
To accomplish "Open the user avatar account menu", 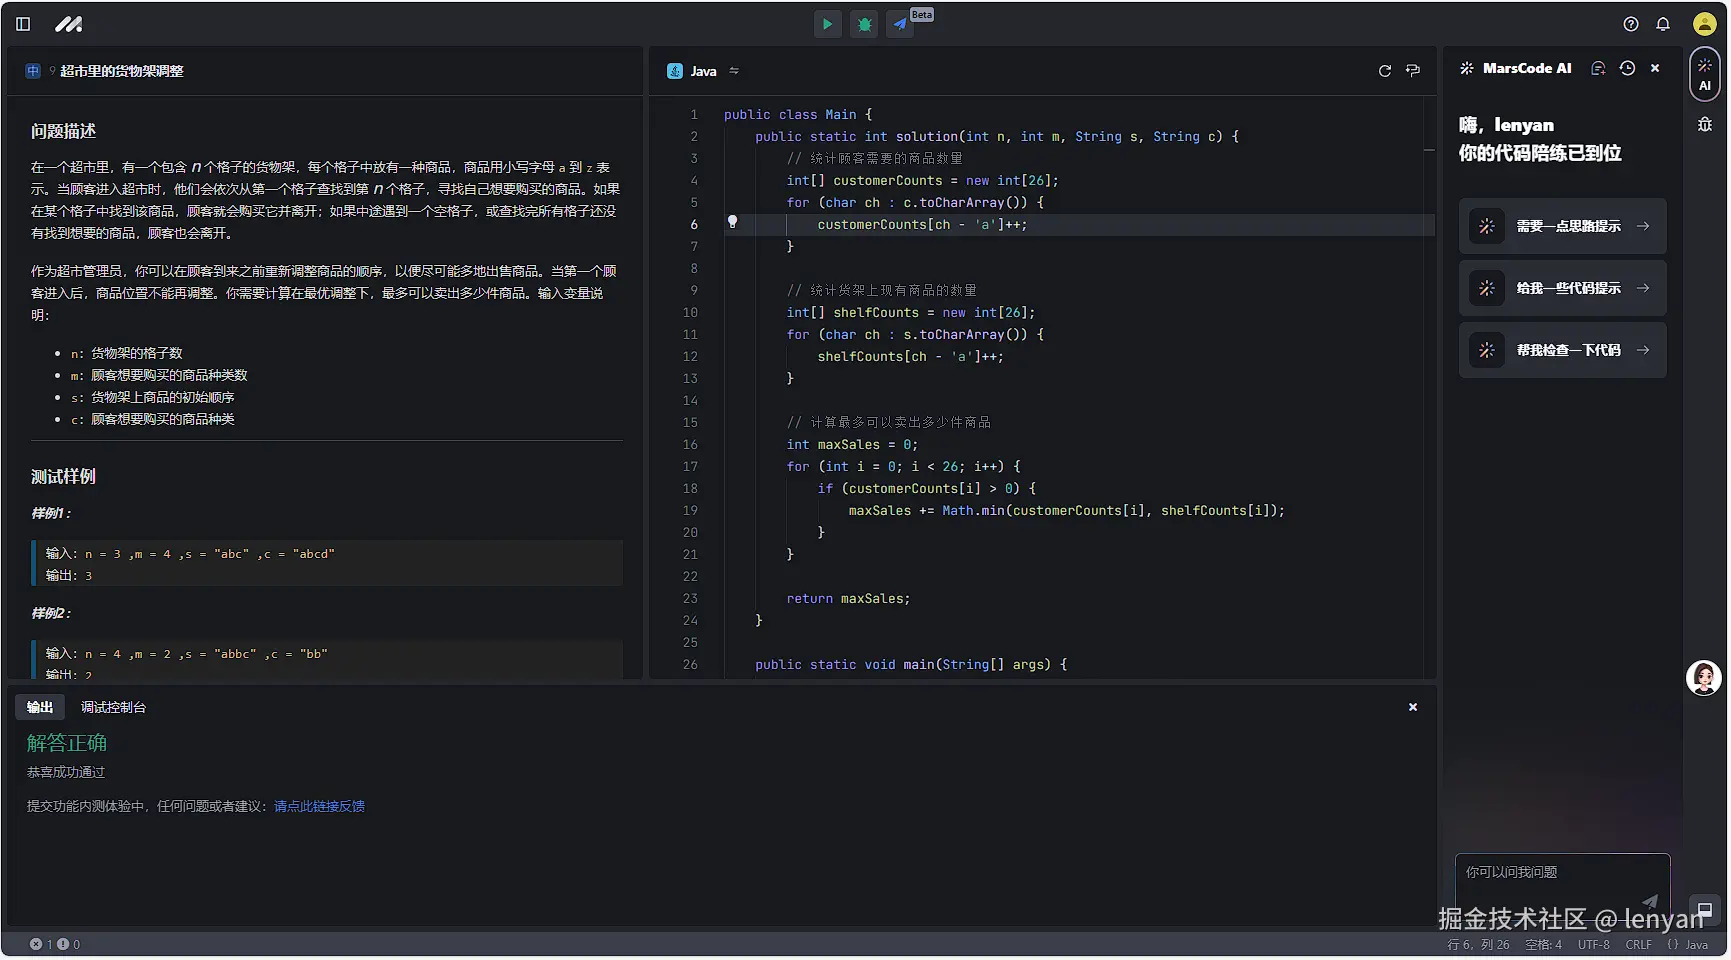I will coord(1704,24).
